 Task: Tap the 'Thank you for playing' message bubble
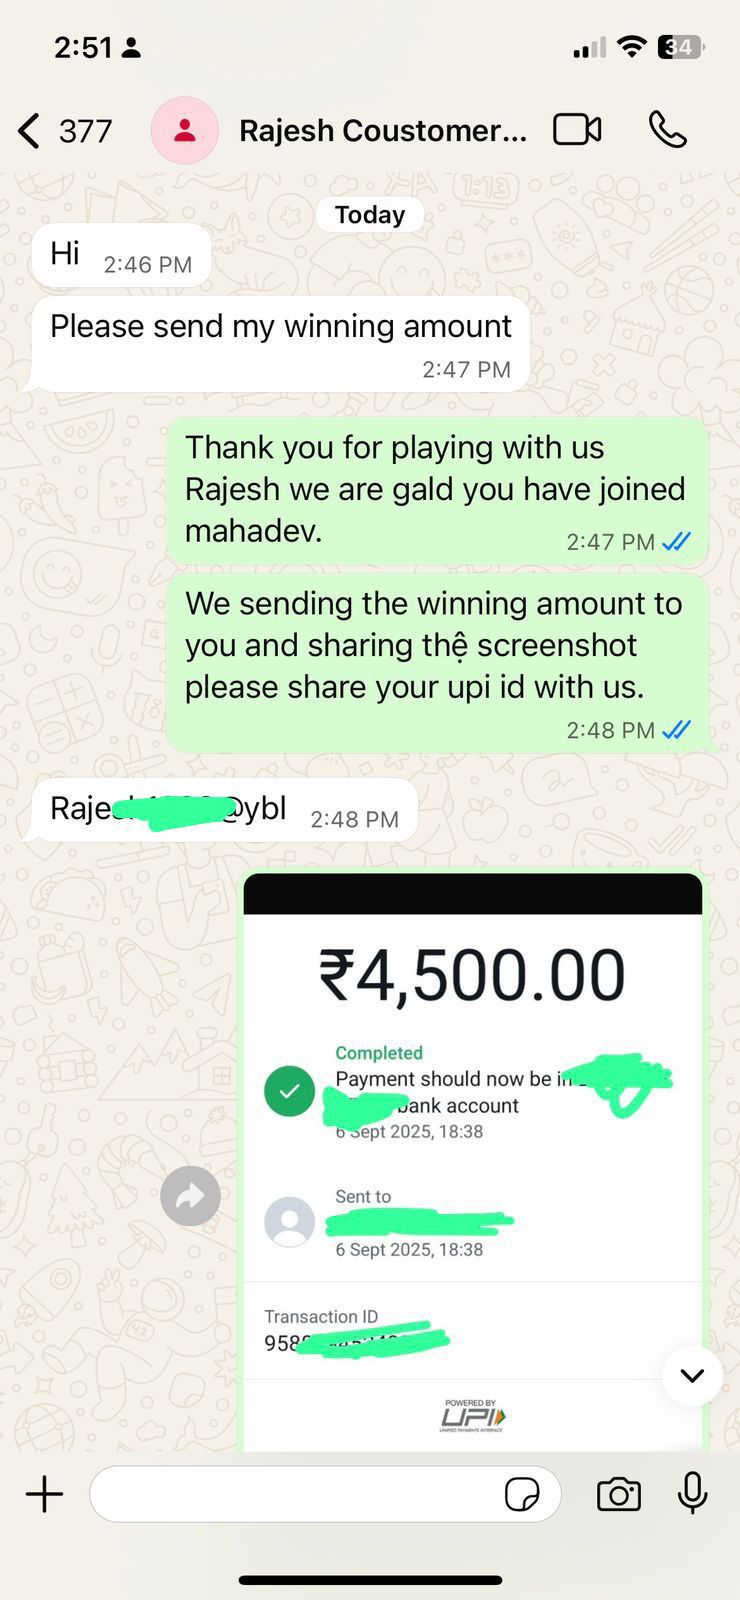(x=437, y=490)
